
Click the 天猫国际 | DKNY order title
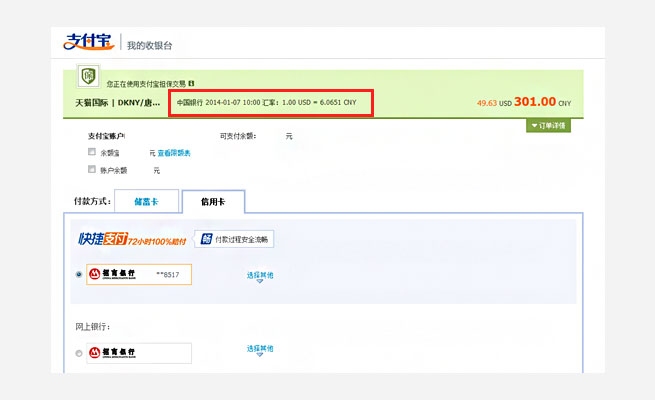[117, 103]
